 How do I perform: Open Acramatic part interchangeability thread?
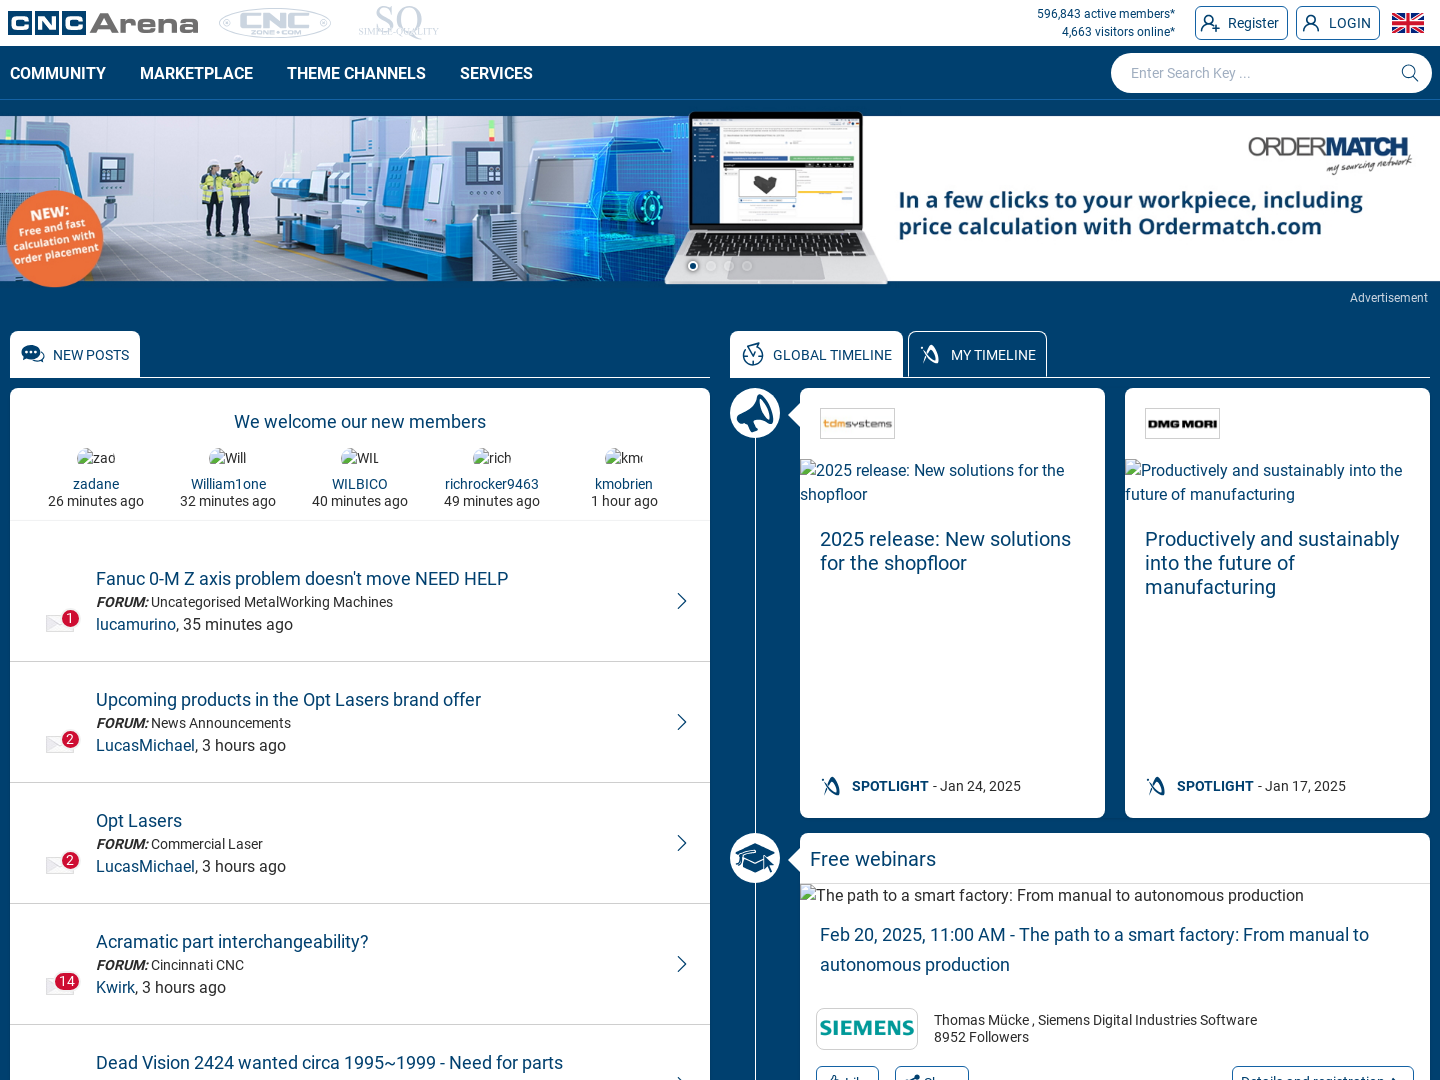coord(232,942)
